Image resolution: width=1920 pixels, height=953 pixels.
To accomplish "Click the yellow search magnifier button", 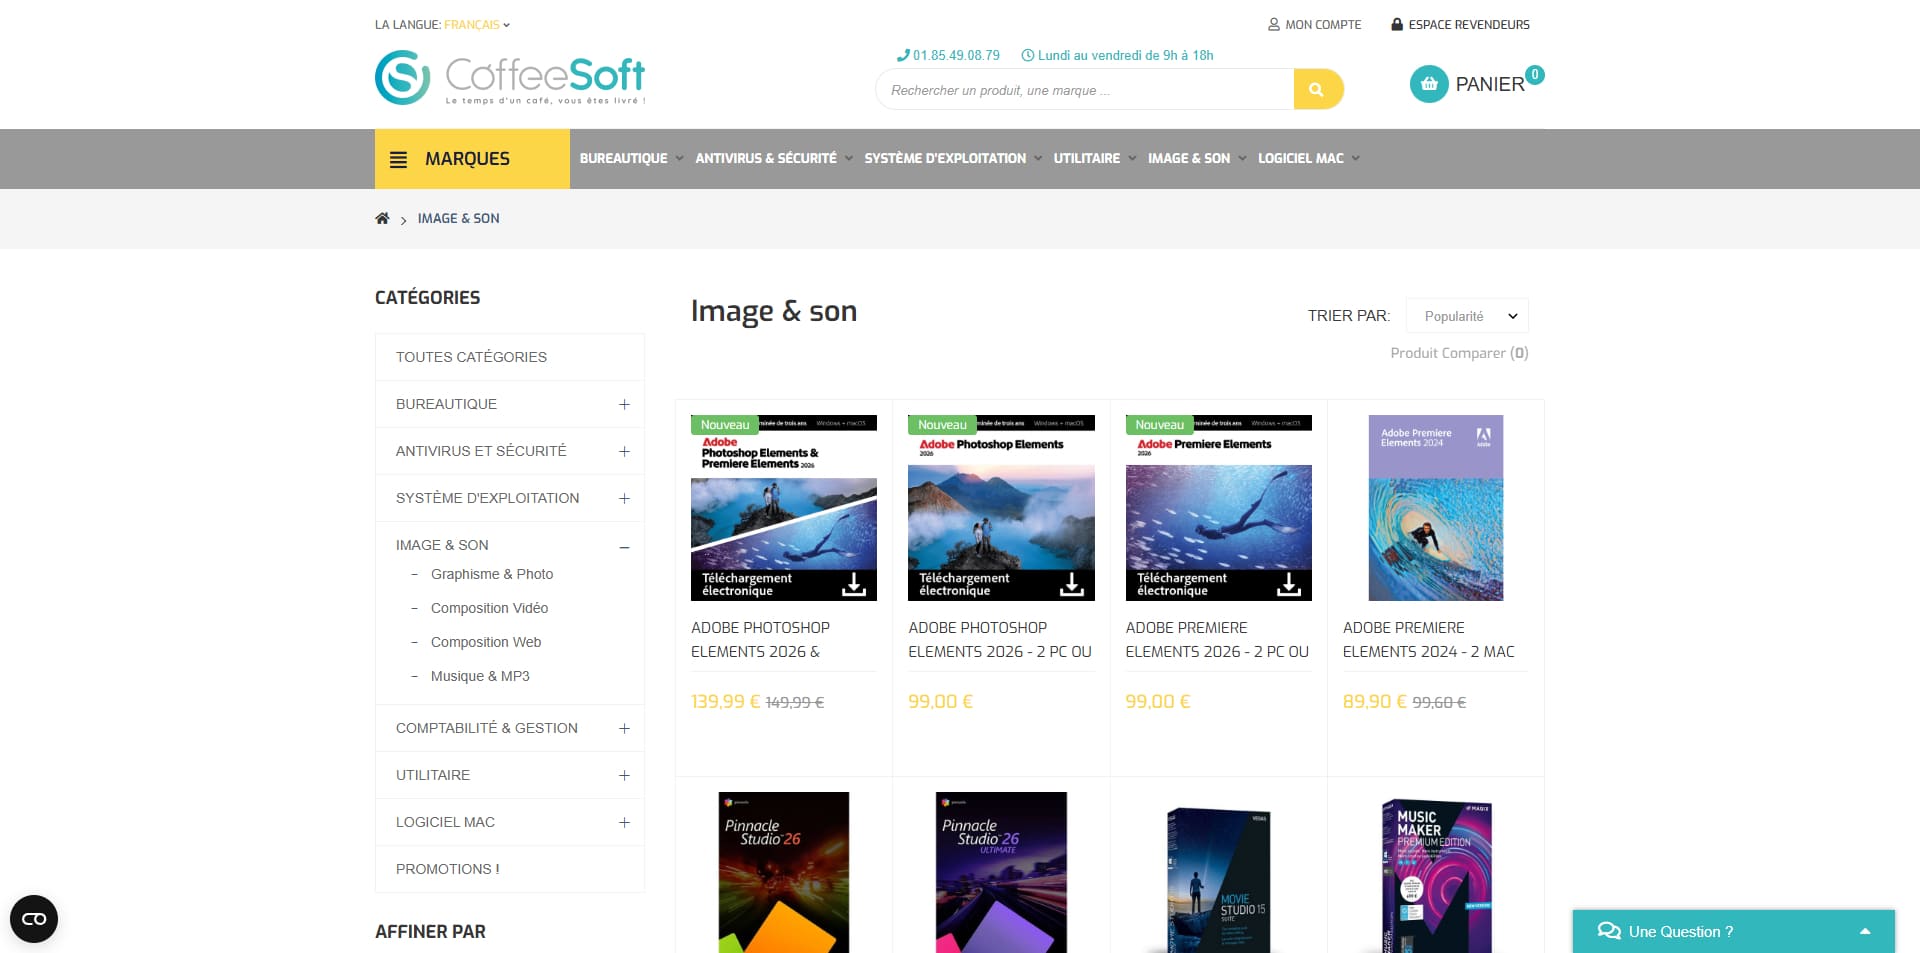I will coord(1318,89).
